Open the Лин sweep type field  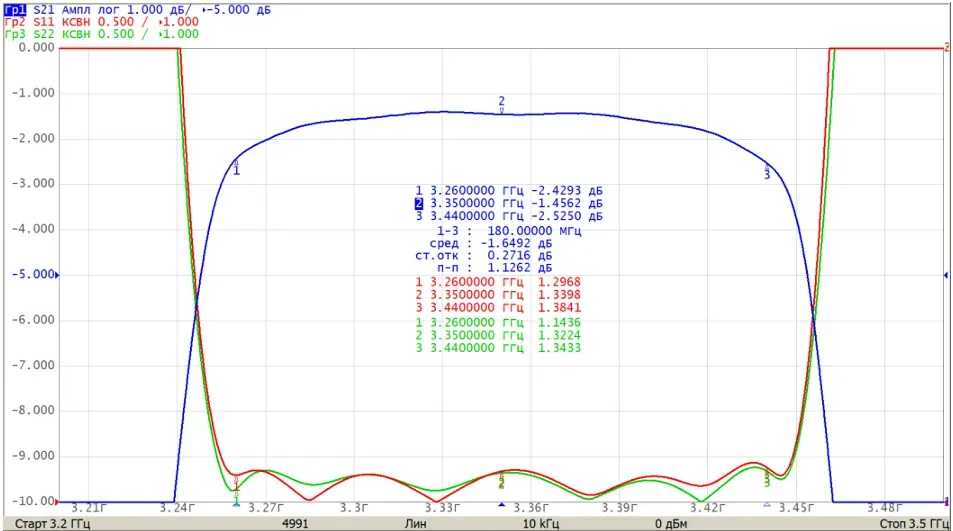click(x=416, y=524)
